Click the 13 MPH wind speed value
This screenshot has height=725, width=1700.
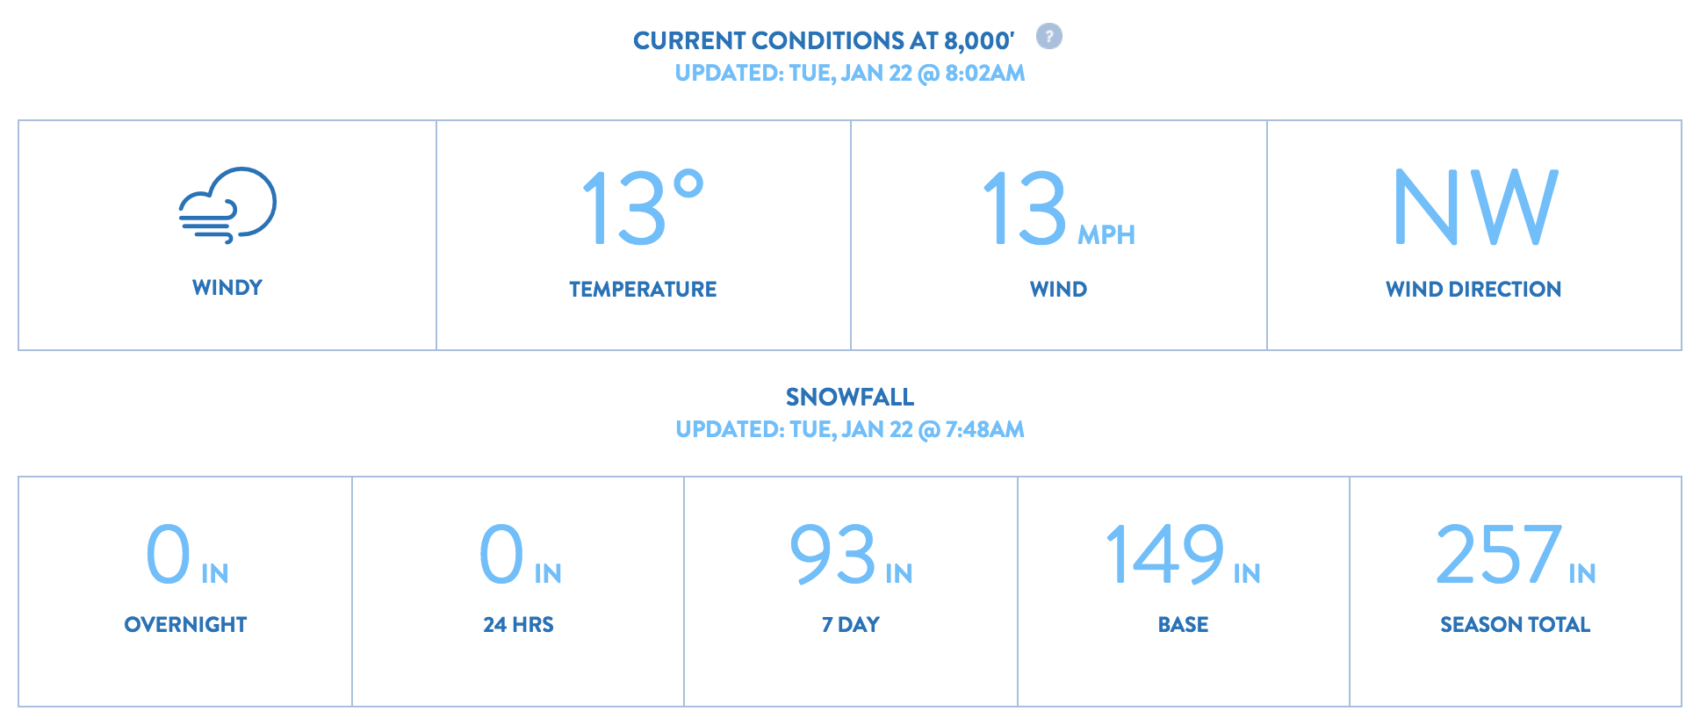point(1058,208)
